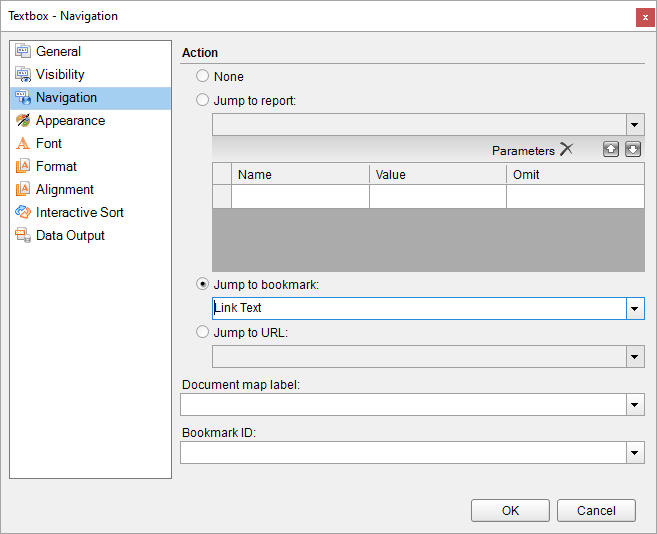
Task: Move parameter down with arrow icon
Action: click(x=633, y=149)
